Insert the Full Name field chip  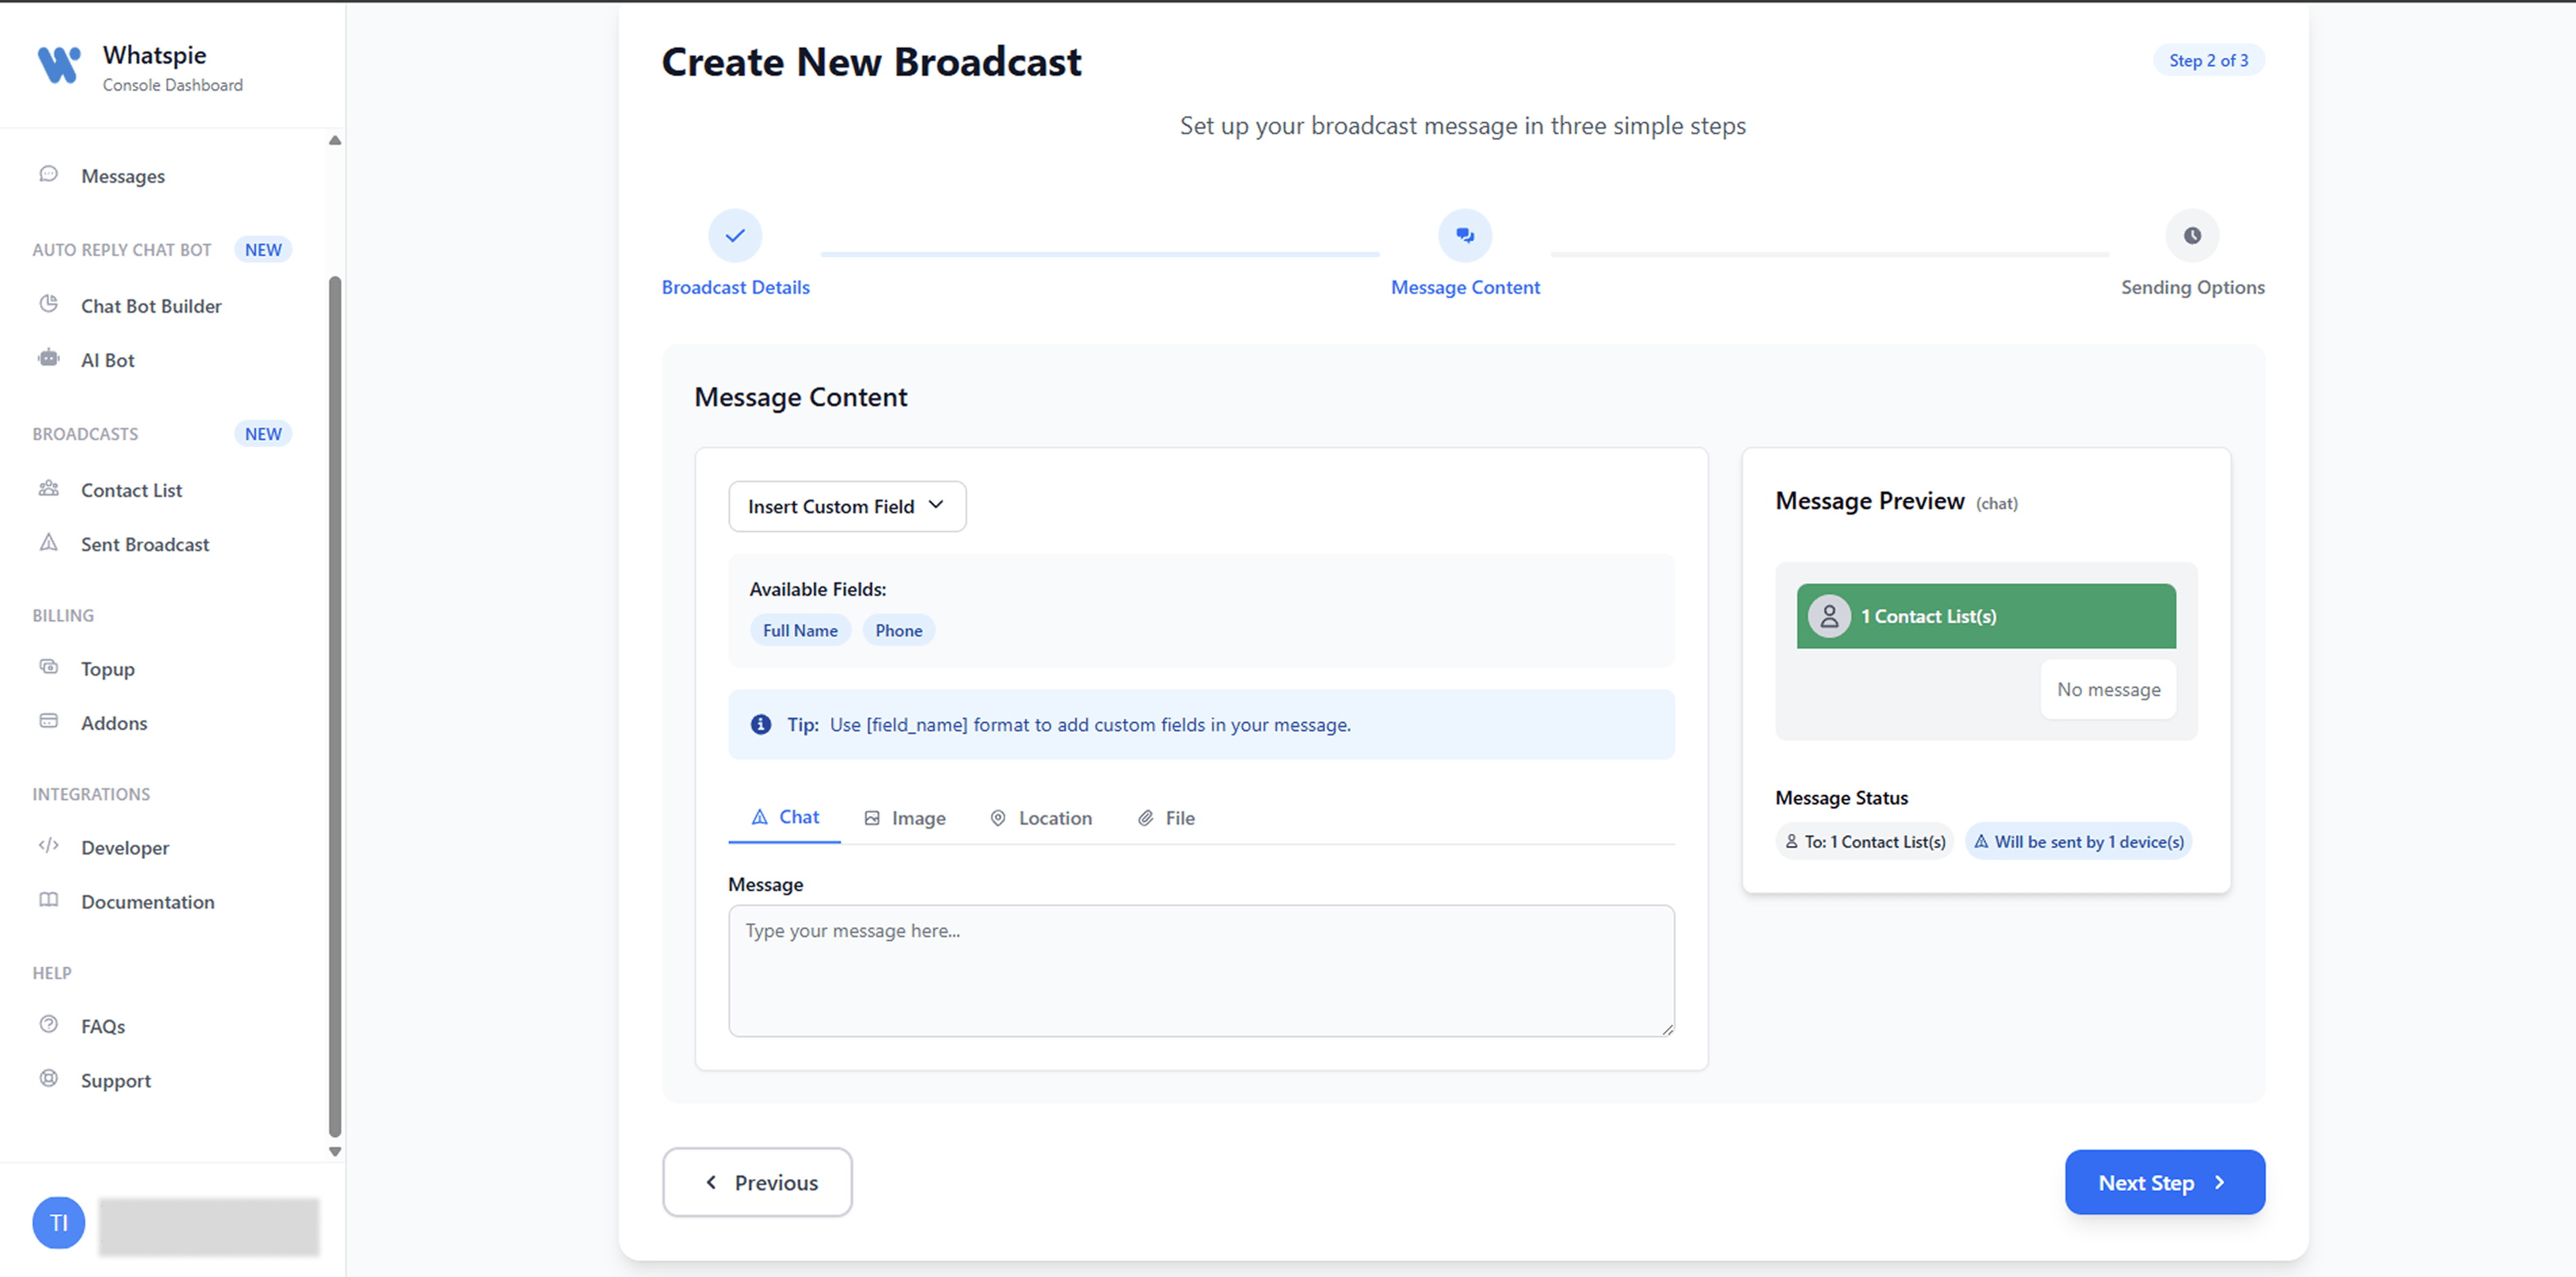[800, 630]
